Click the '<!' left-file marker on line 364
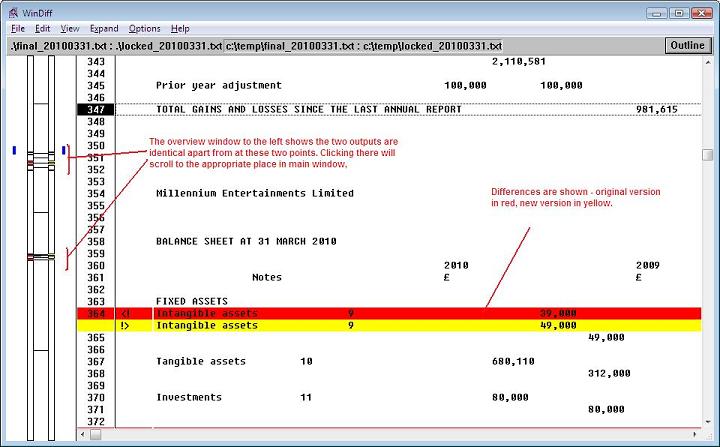Image resolution: width=720 pixels, height=447 pixels. 125,313
